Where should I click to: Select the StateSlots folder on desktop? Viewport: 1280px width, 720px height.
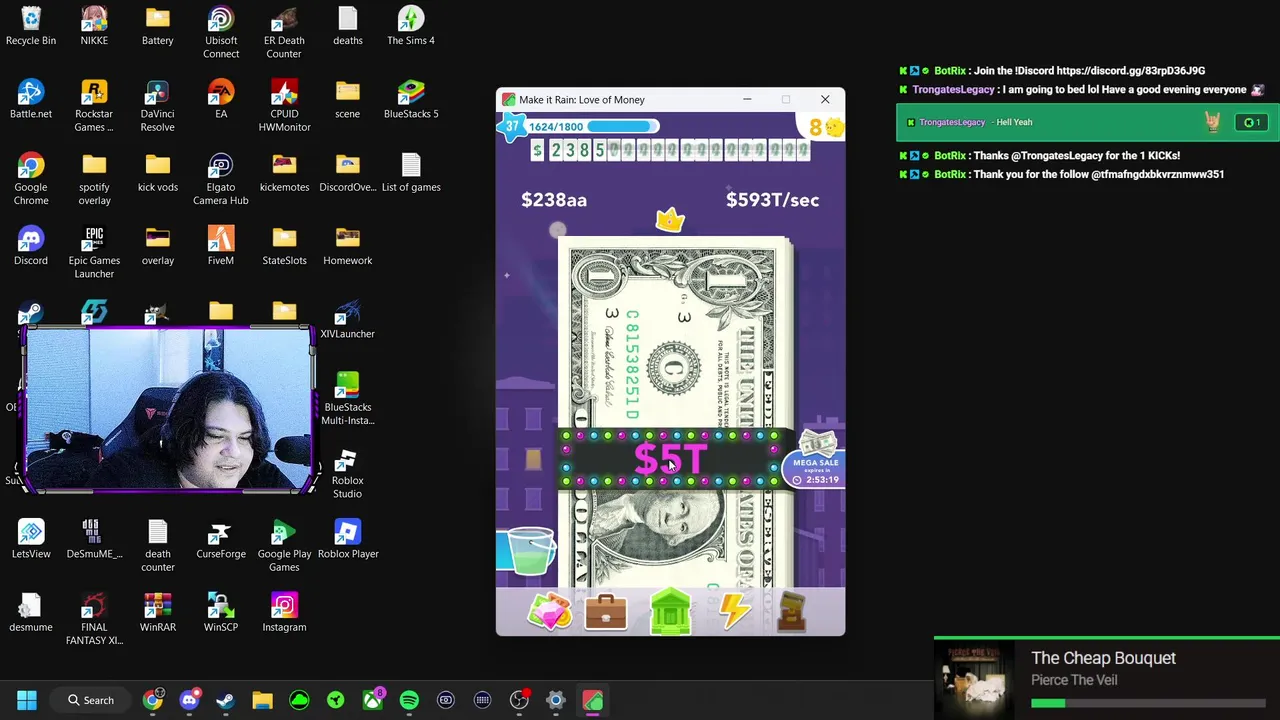coord(284,245)
